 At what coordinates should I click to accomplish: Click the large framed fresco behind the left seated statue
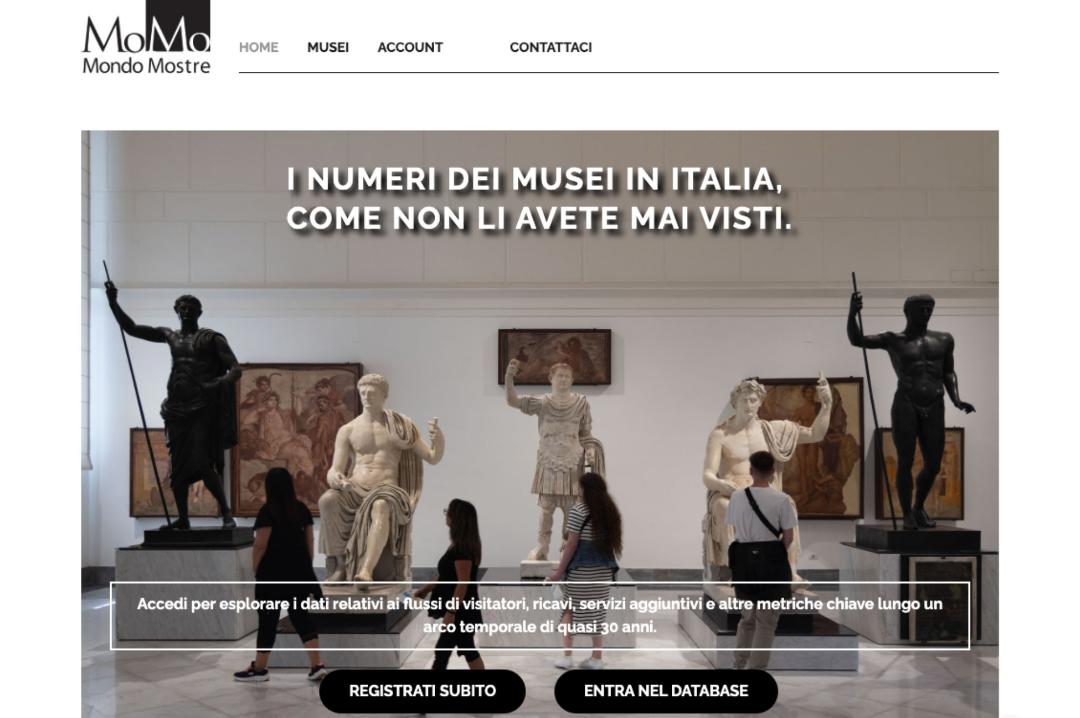(x=296, y=434)
